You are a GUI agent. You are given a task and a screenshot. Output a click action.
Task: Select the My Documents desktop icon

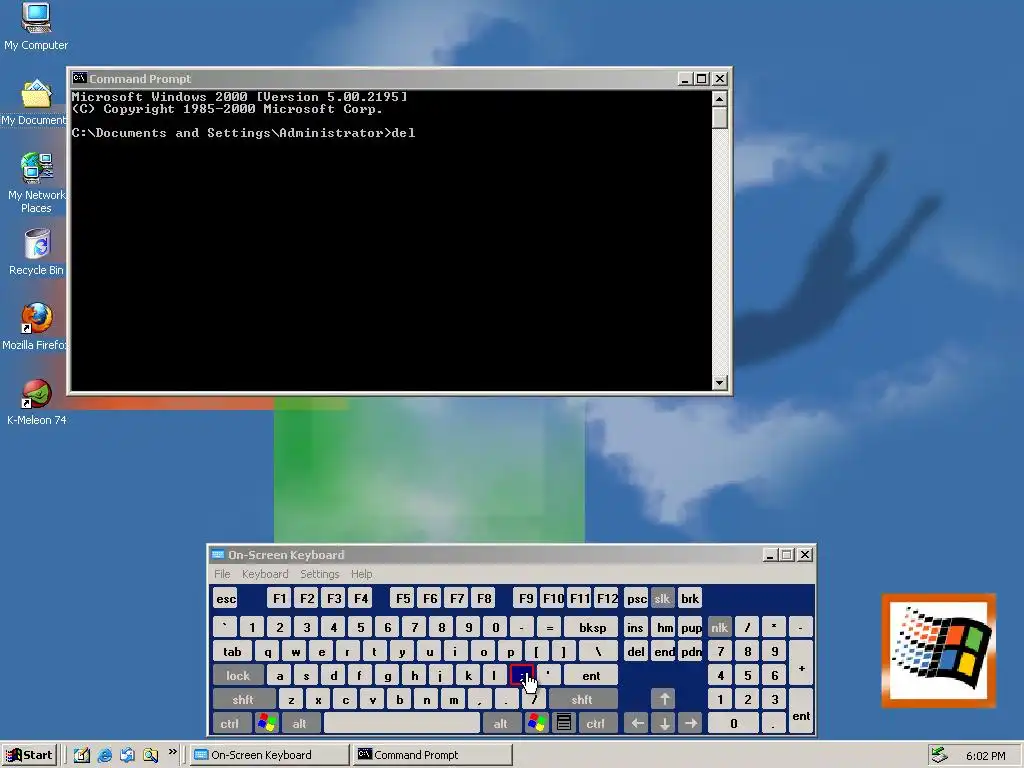tap(34, 103)
